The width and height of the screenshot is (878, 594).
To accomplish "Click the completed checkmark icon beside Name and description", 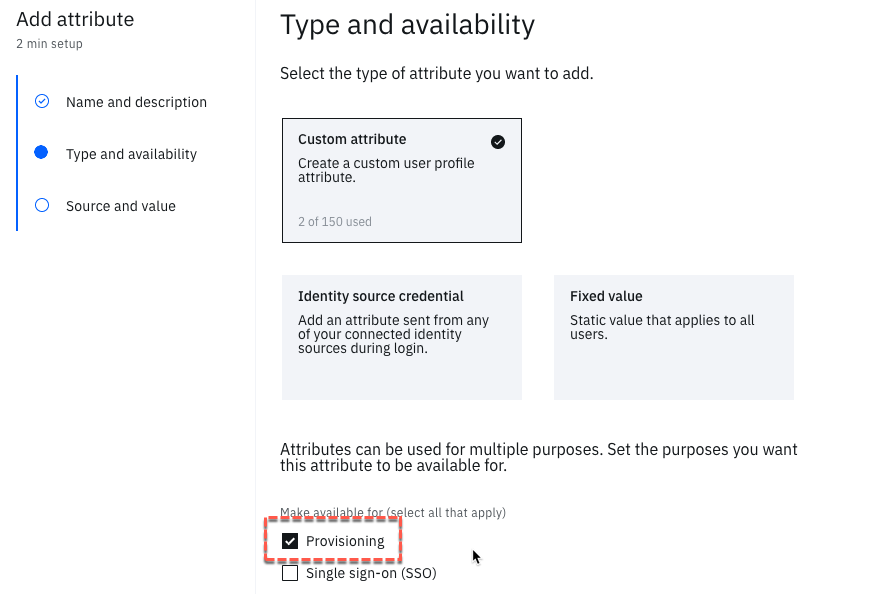I will 42,101.
